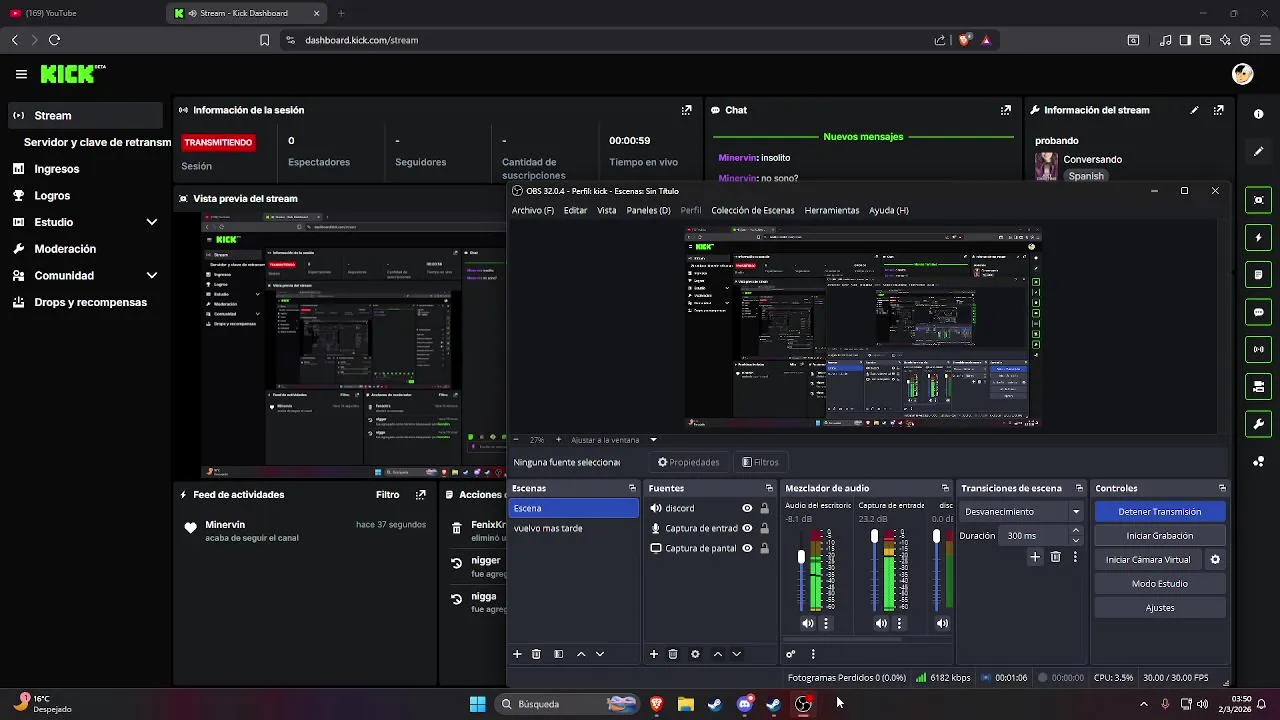Toggle lock on Captura de entrada source

[764, 528]
